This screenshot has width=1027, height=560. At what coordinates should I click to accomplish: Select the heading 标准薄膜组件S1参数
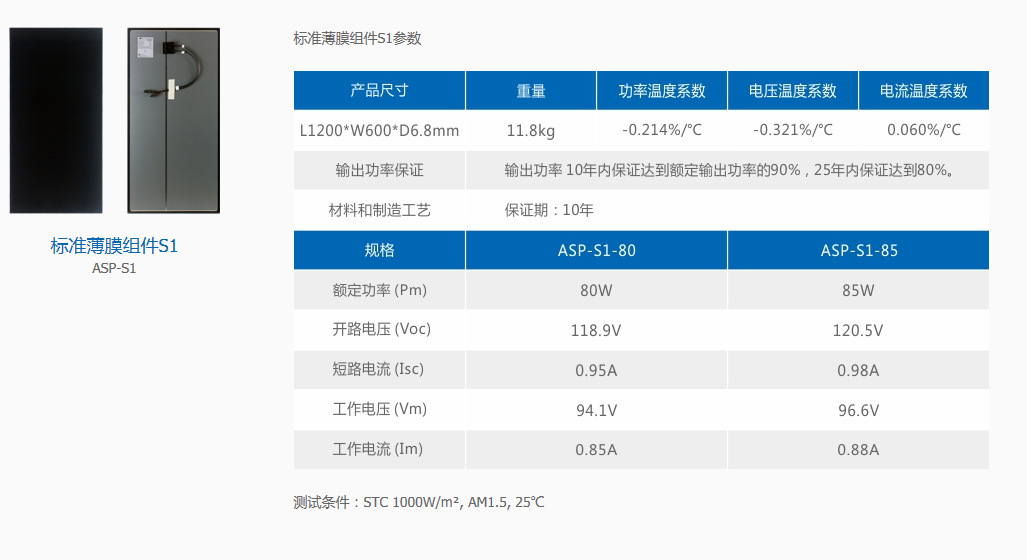pyautogui.click(x=357, y=39)
